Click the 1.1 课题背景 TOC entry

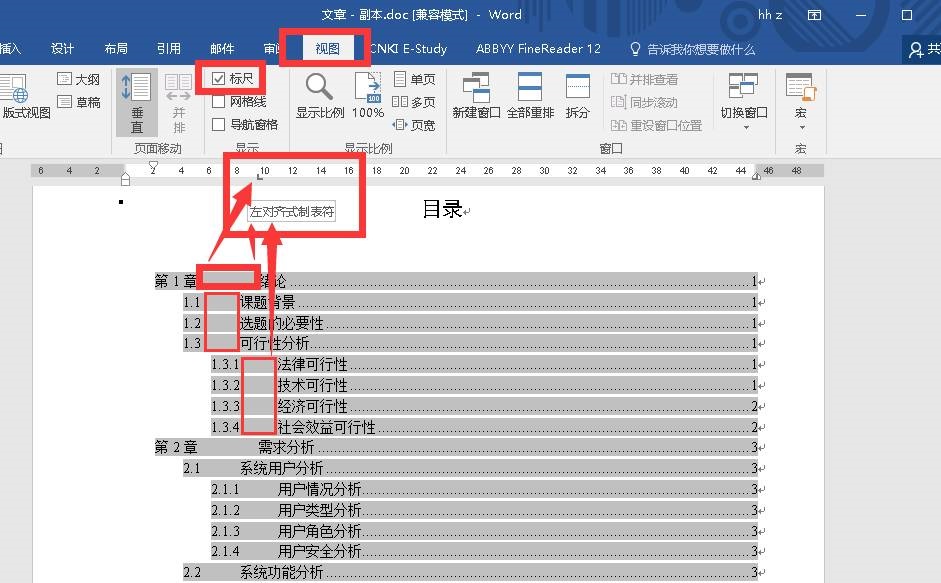click(470, 302)
